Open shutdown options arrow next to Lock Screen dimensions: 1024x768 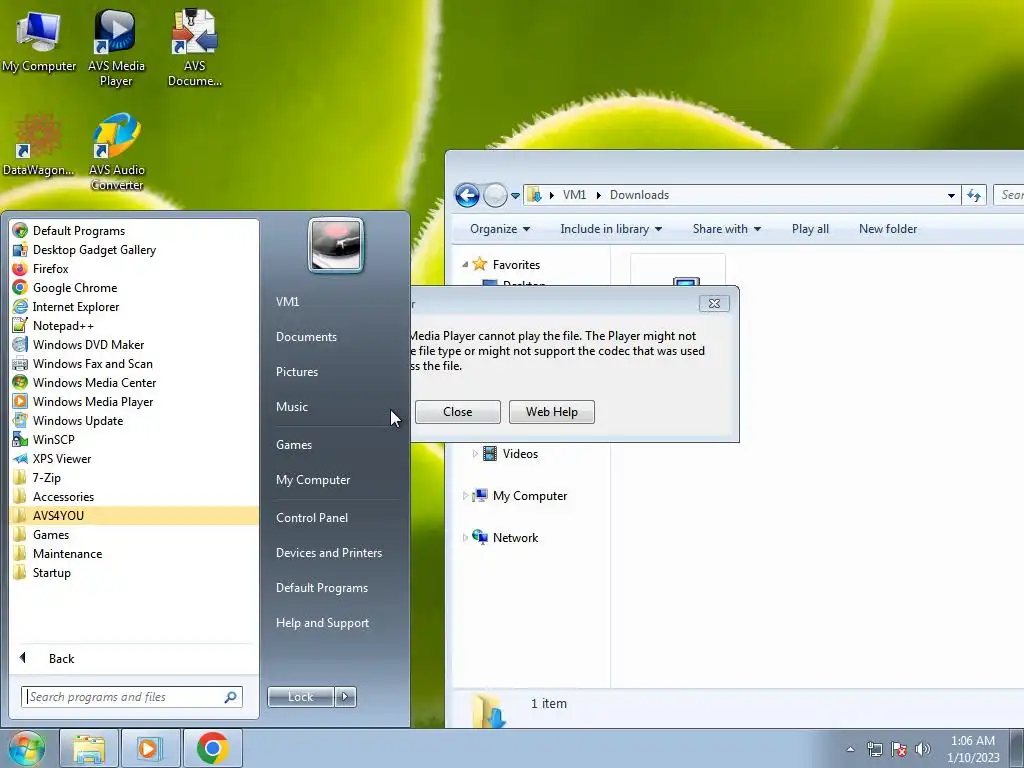point(345,697)
